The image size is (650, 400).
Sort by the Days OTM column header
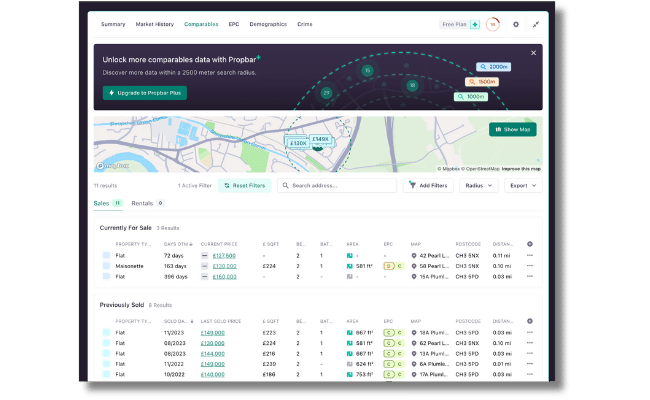click(178, 244)
